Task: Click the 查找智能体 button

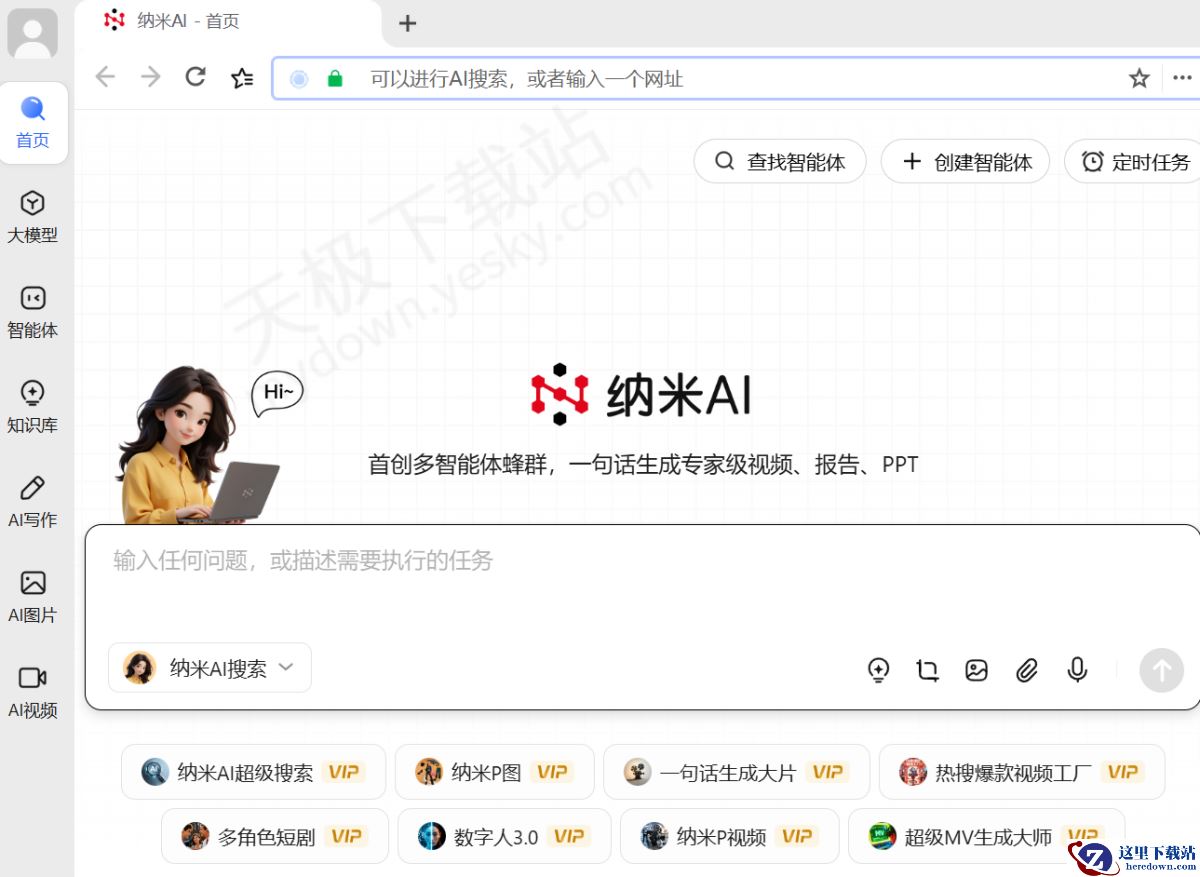Action: [x=780, y=161]
